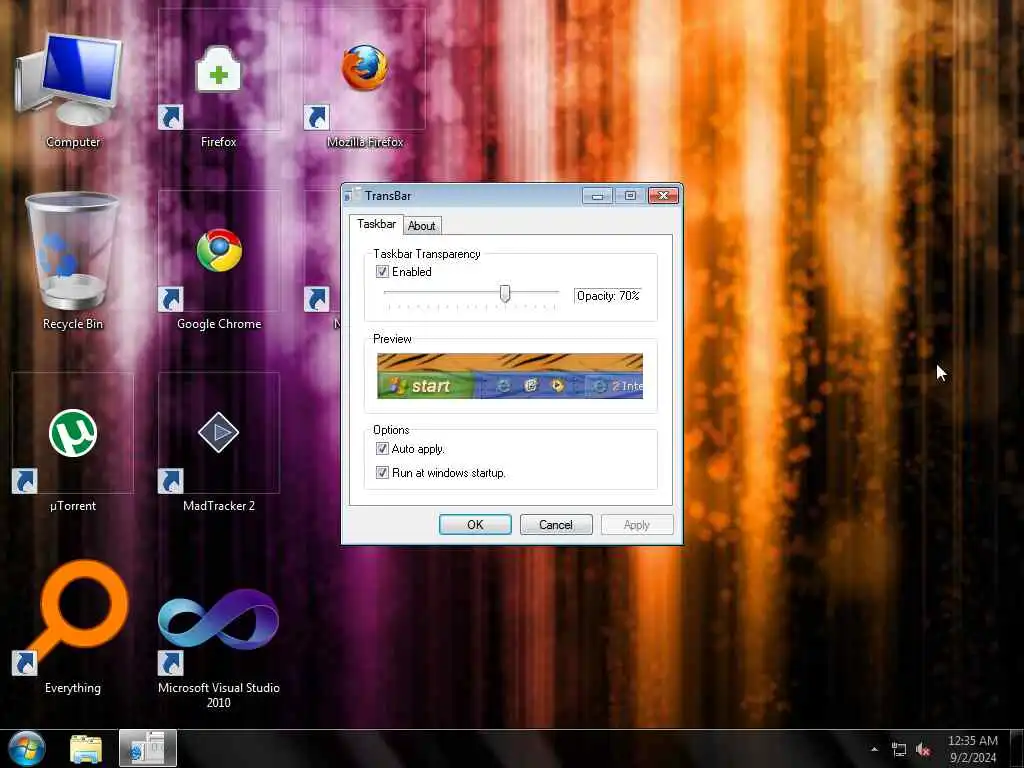The width and height of the screenshot is (1024, 768).
Task: Show hidden system tray icons
Action: click(x=874, y=750)
